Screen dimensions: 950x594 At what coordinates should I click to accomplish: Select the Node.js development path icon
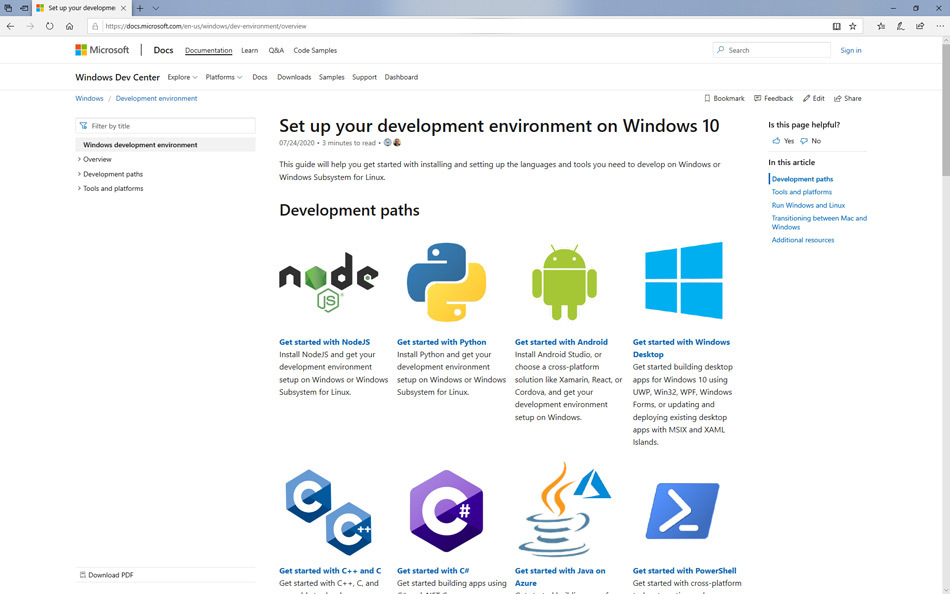(x=328, y=280)
